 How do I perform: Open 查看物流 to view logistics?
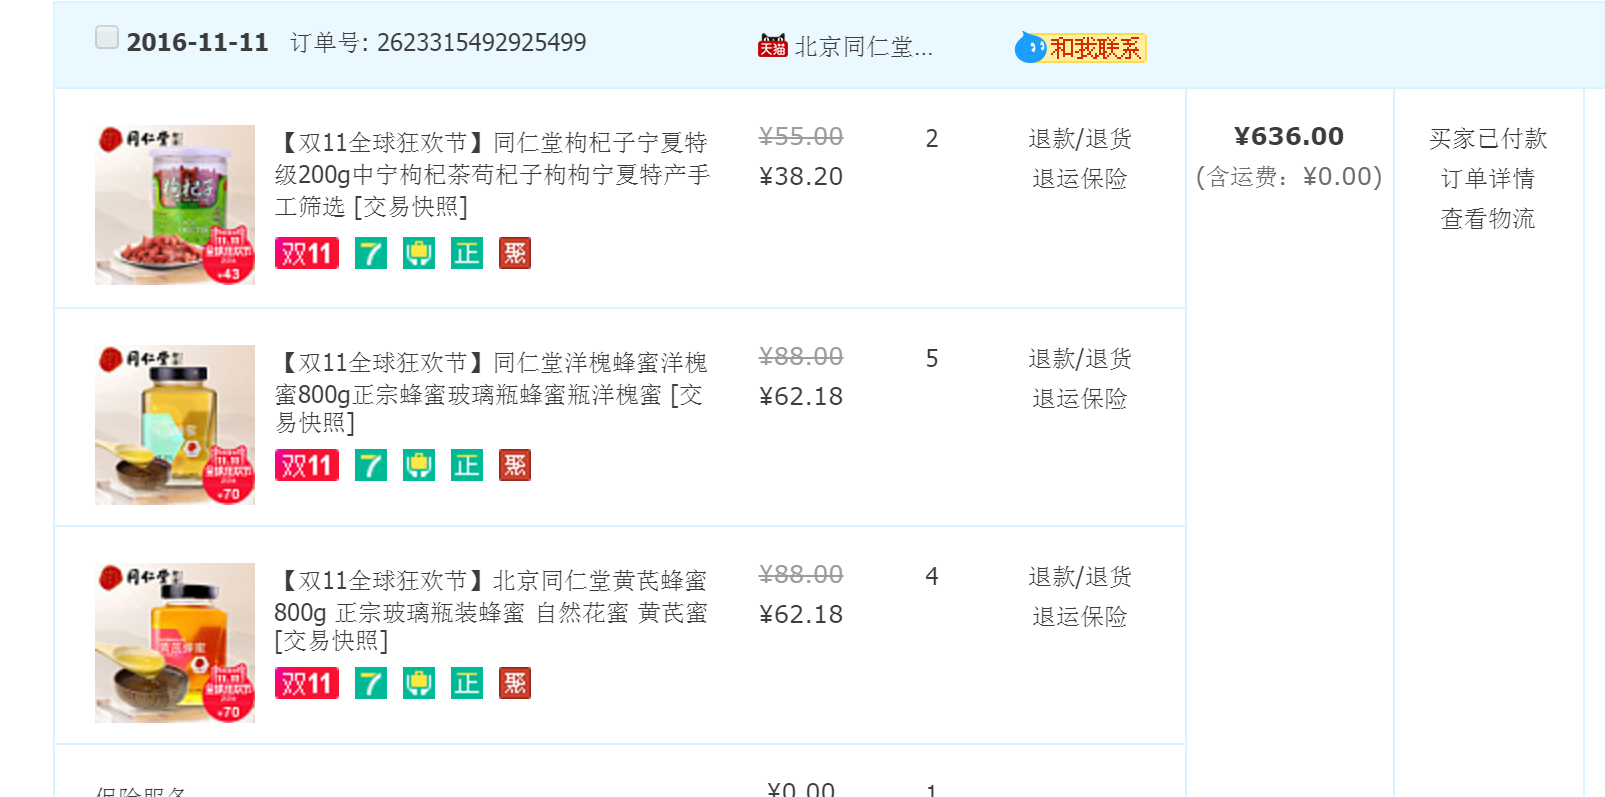click(1488, 218)
